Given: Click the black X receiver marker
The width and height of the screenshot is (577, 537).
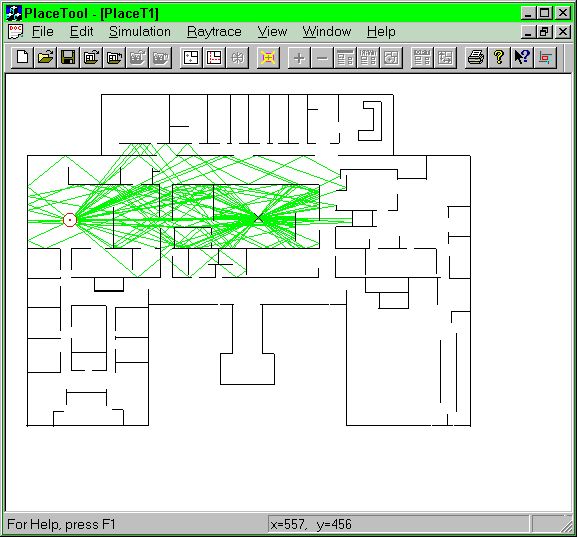Looking at the screenshot, I should point(259,218).
